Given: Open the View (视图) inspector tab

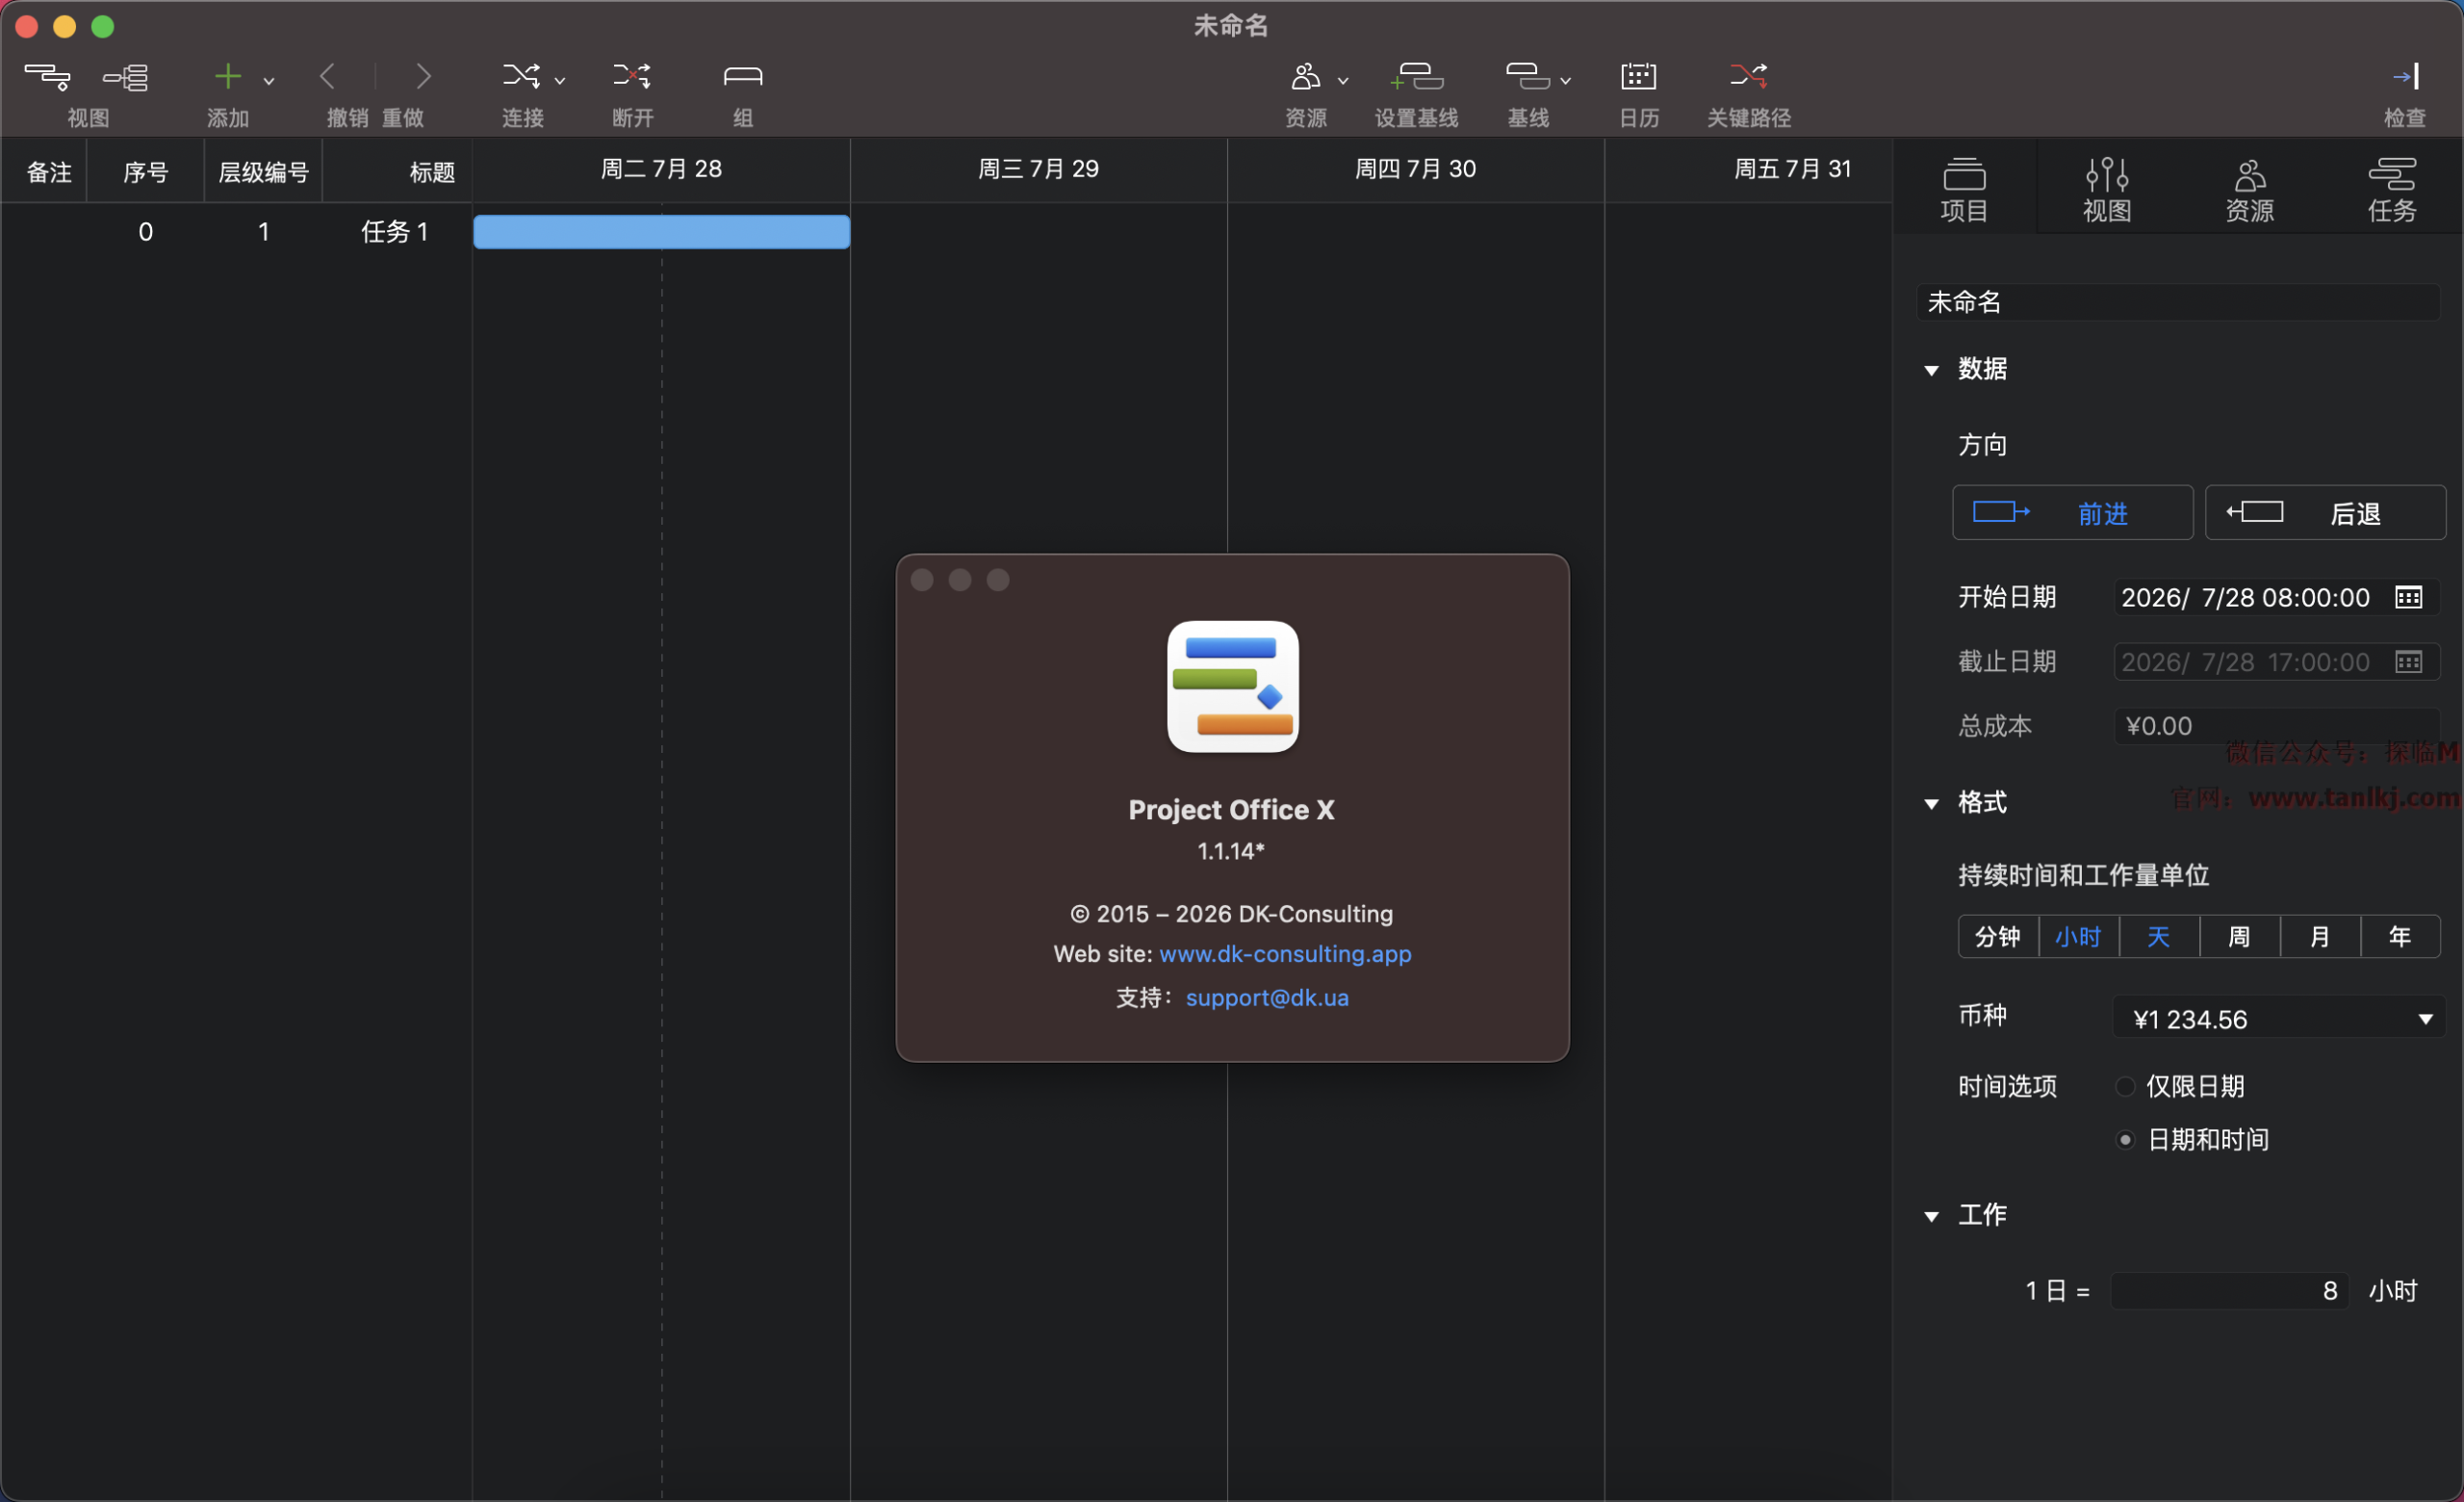Looking at the screenshot, I should tap(2107, 189).
